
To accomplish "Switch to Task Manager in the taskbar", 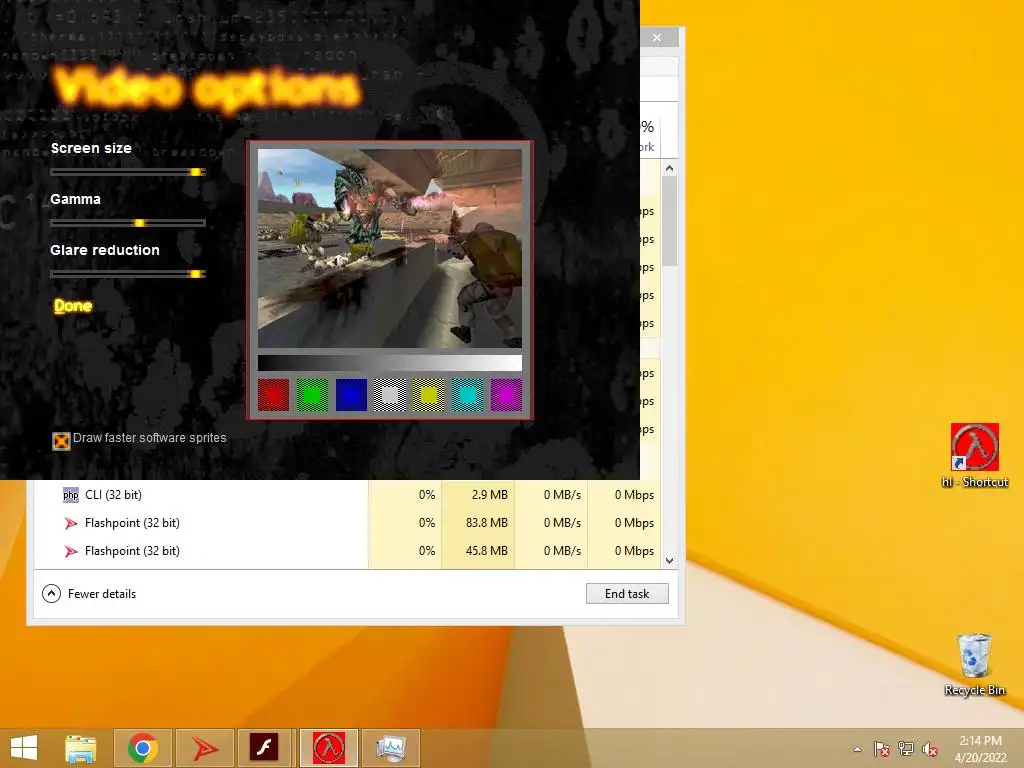I will click(391, 748).
